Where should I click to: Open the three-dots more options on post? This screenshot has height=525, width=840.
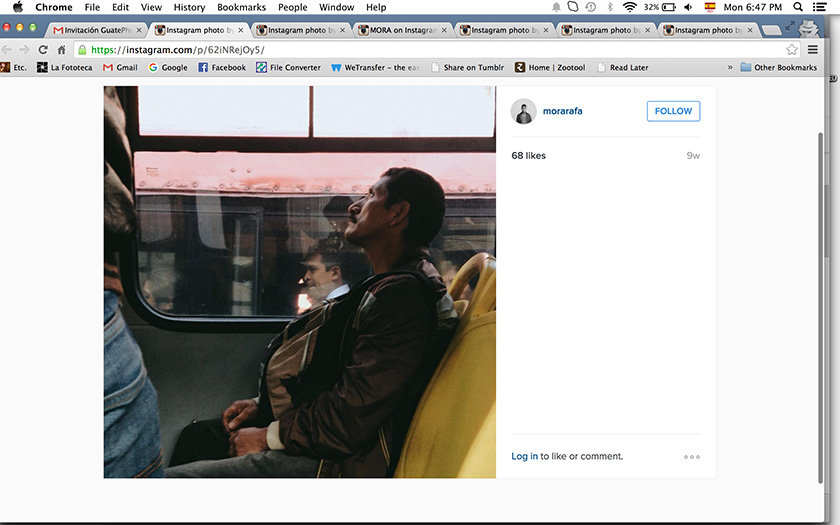692,457
